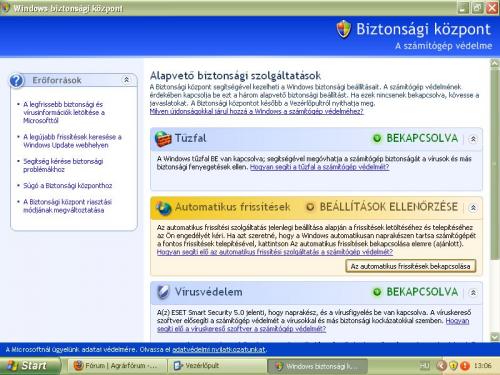Screen dimensions: 500x375
Task: Click the green status light beside Vírusvédelem BEKAPCSOLVA
Action: (377, 292)
